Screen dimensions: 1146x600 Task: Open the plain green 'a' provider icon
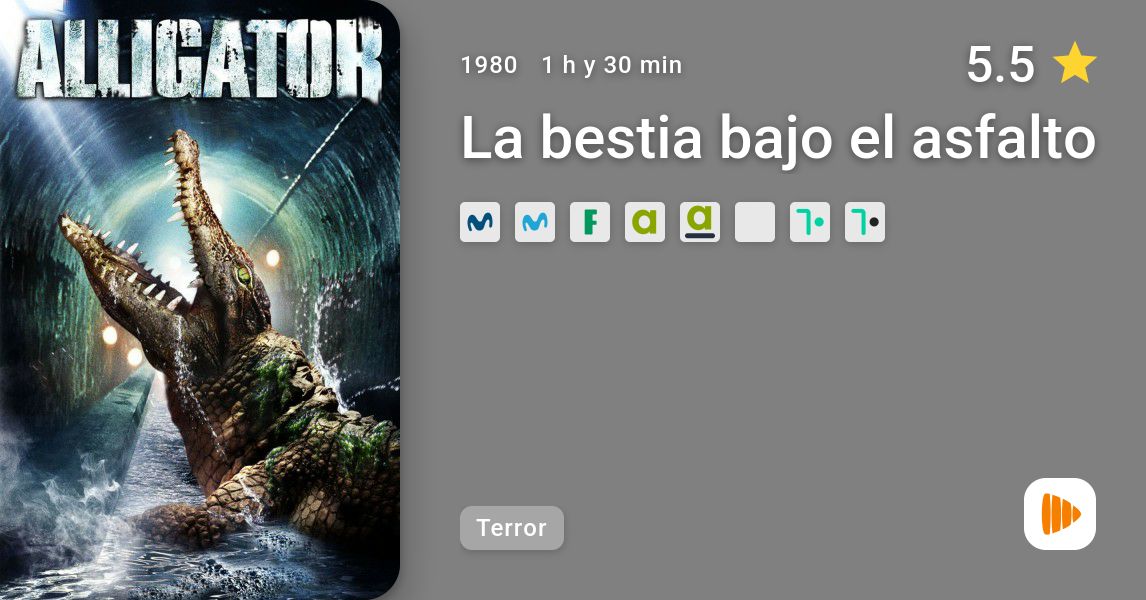tap(645, 222)
